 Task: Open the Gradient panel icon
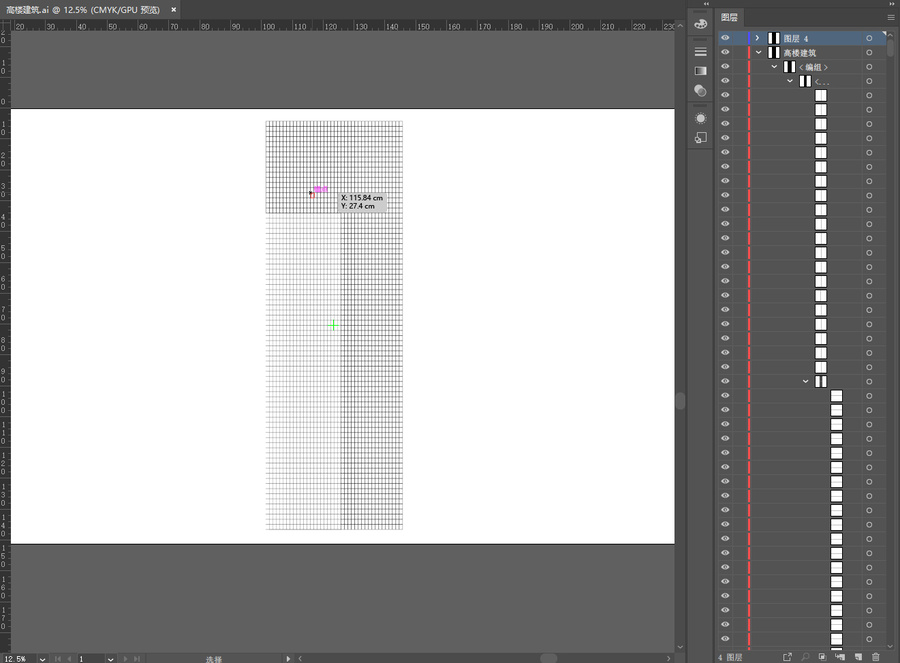[x=700, y=71]
